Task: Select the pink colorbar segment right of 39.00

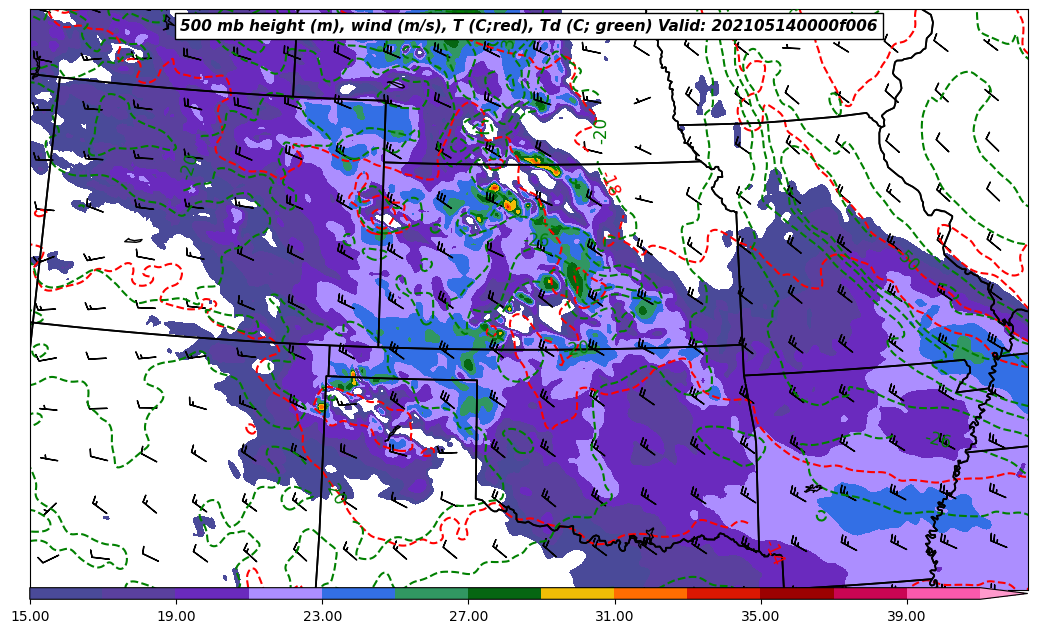Action: (x=942, y=594)
